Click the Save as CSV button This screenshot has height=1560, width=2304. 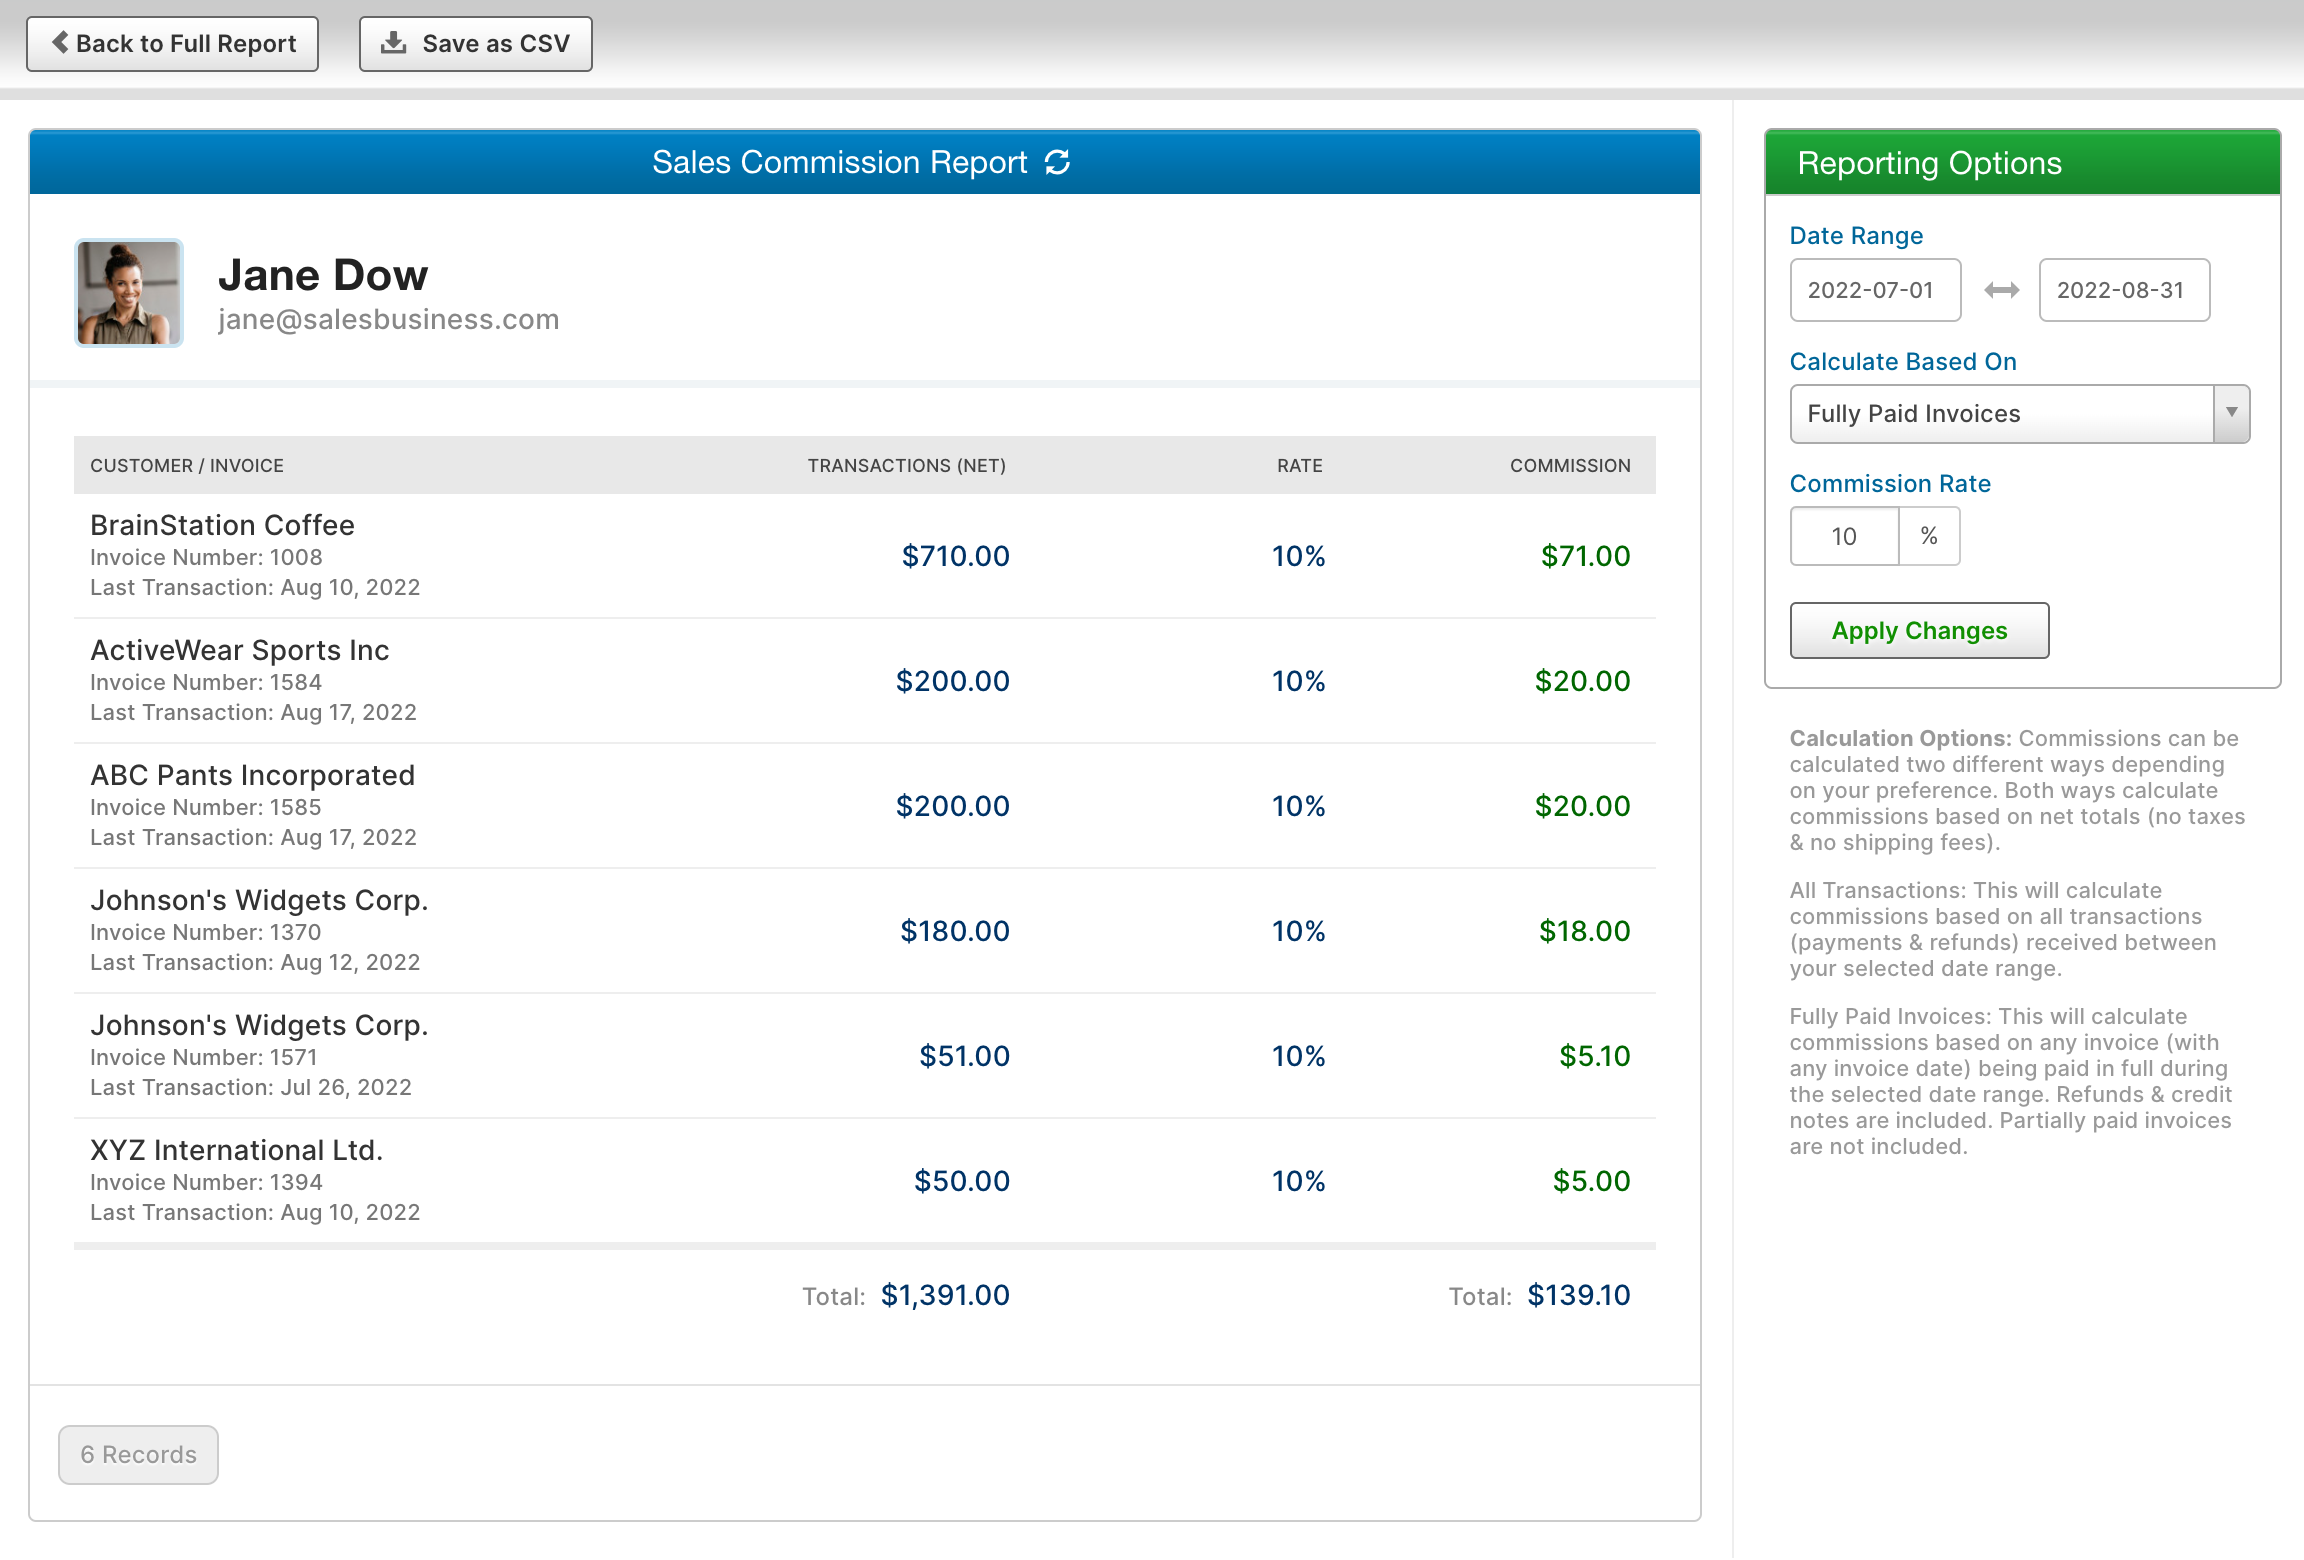[x=476, y=44]
